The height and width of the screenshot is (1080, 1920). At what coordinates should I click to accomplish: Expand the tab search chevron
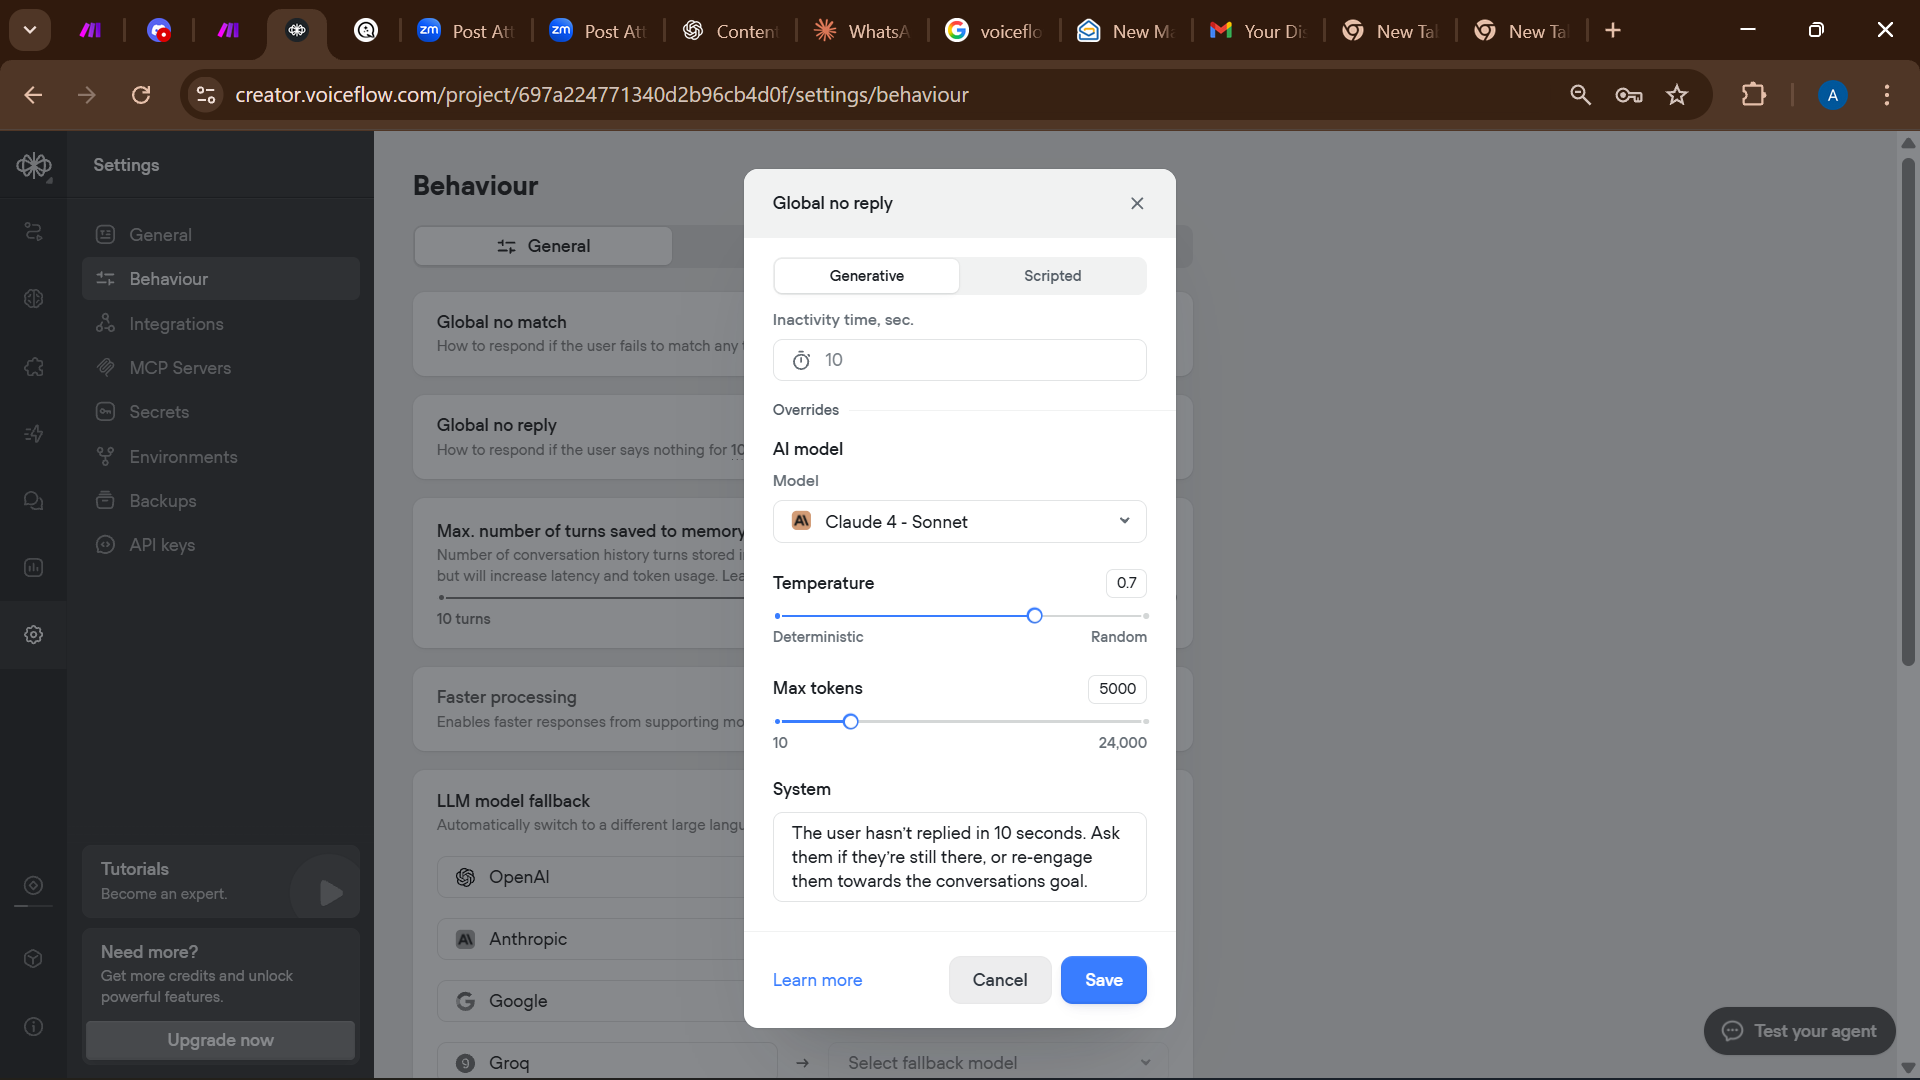(30, 30)
